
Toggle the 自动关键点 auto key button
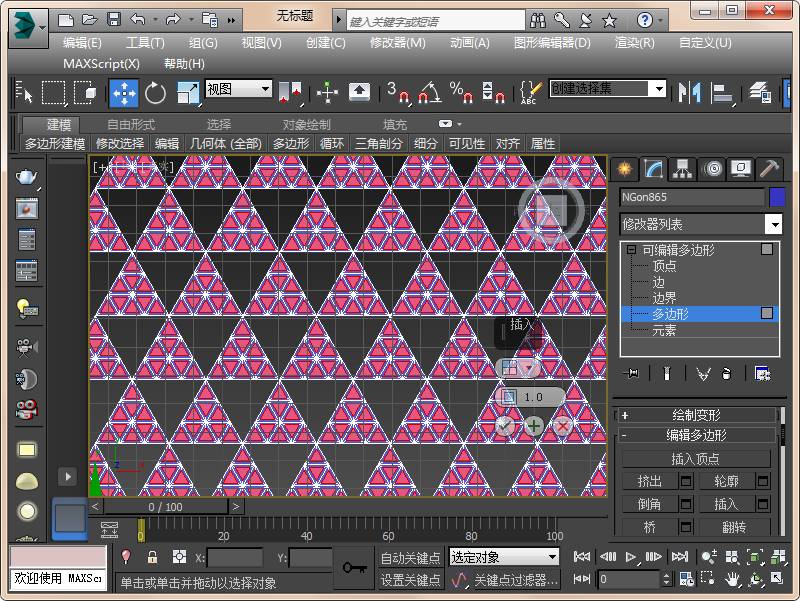coord(410,558)
